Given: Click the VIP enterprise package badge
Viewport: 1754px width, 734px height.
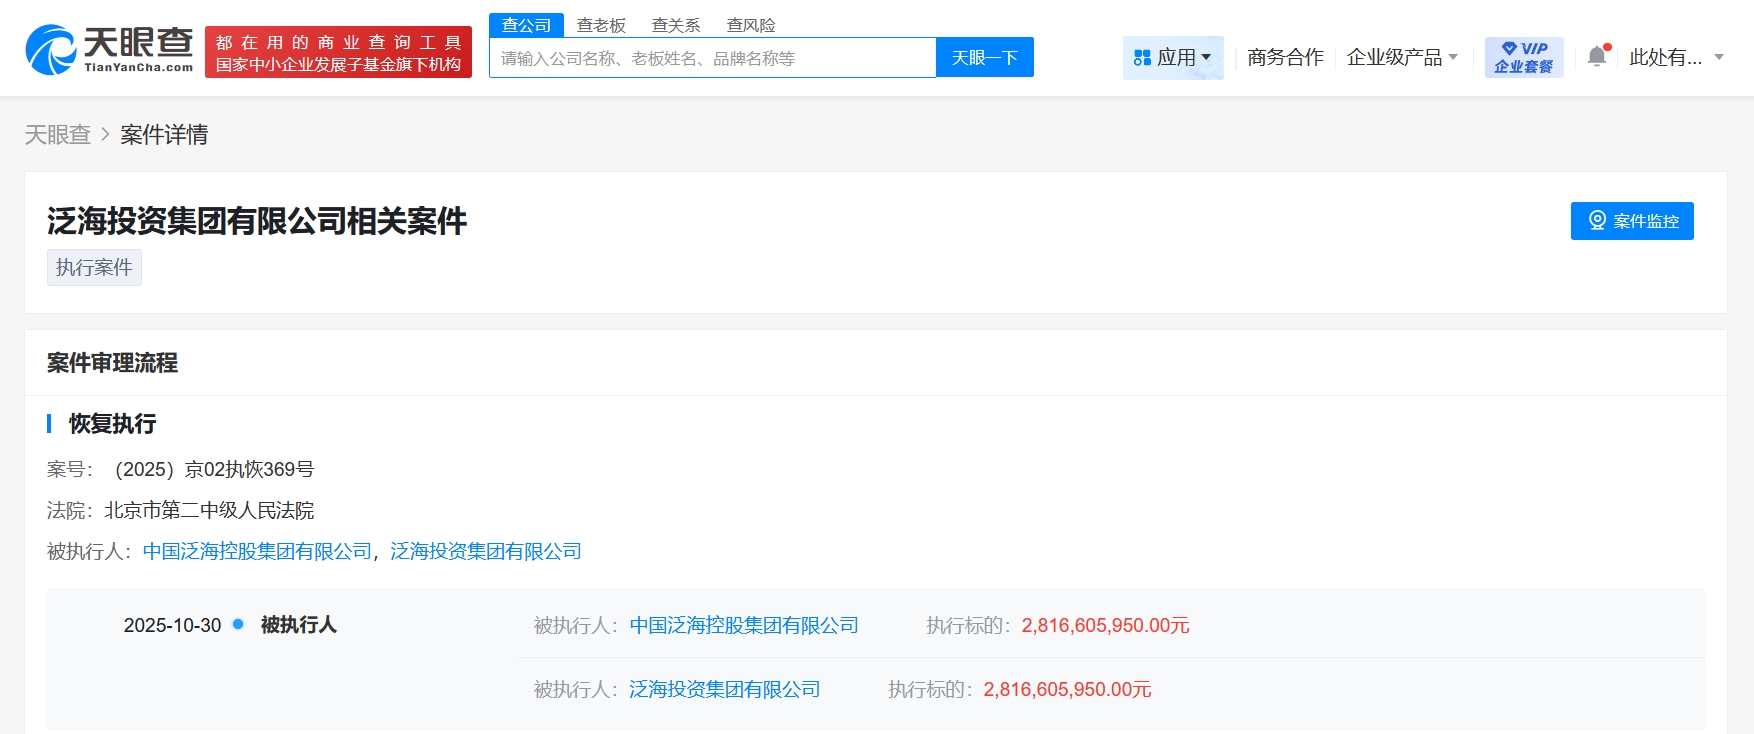Looking at the screenshot, I should (1523, 57).
